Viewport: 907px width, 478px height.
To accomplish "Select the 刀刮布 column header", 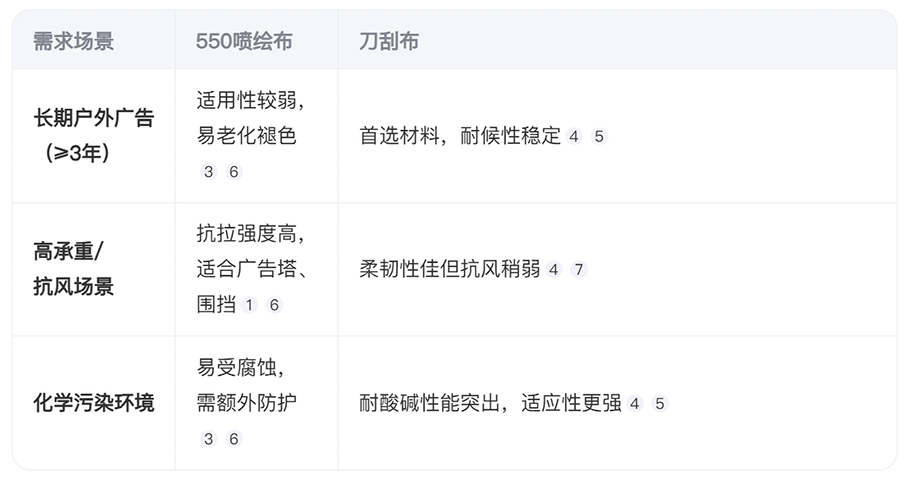I will tap(389, 42).
